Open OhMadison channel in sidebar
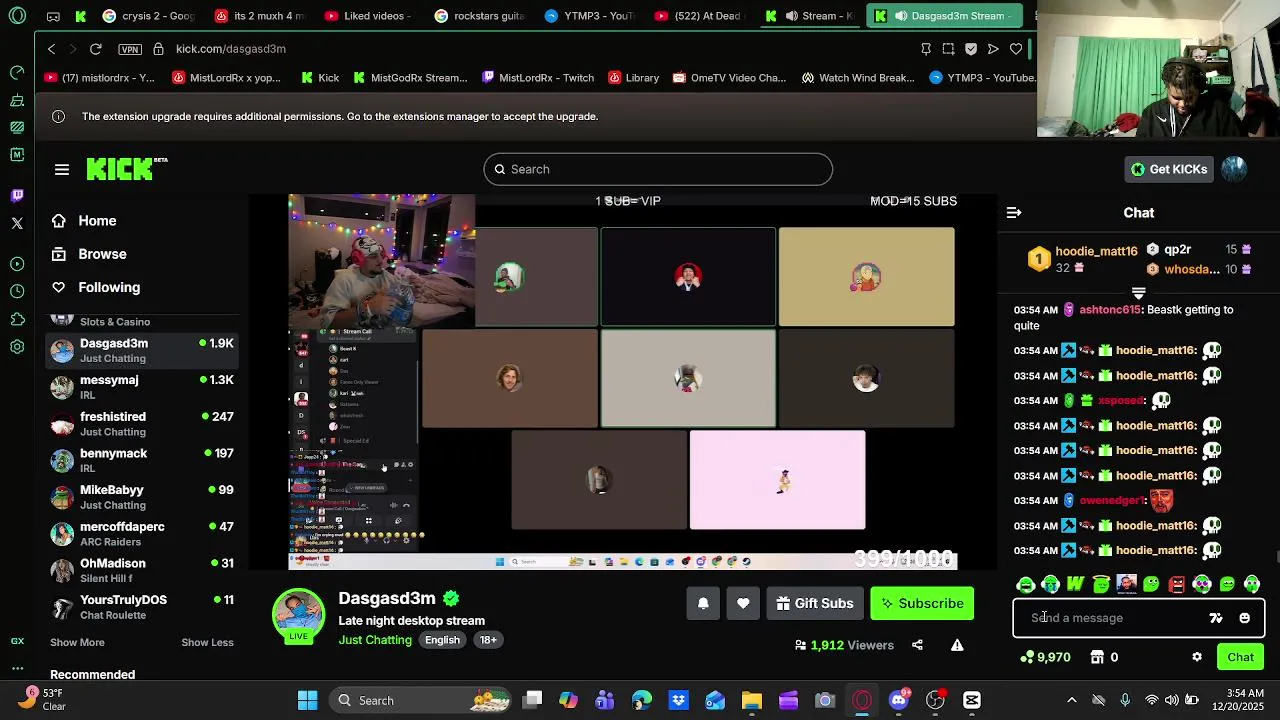Screen dimensions: 1280x720 tap(142, 571)
